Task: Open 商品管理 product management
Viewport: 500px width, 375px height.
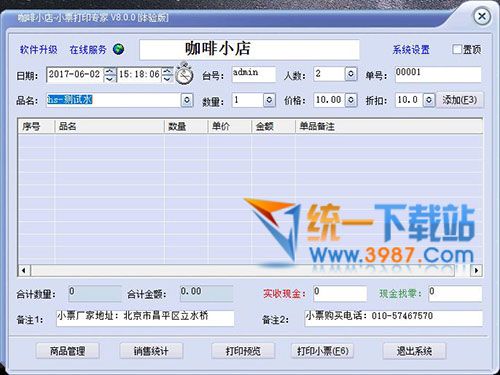Action: (x=67, y=351)
